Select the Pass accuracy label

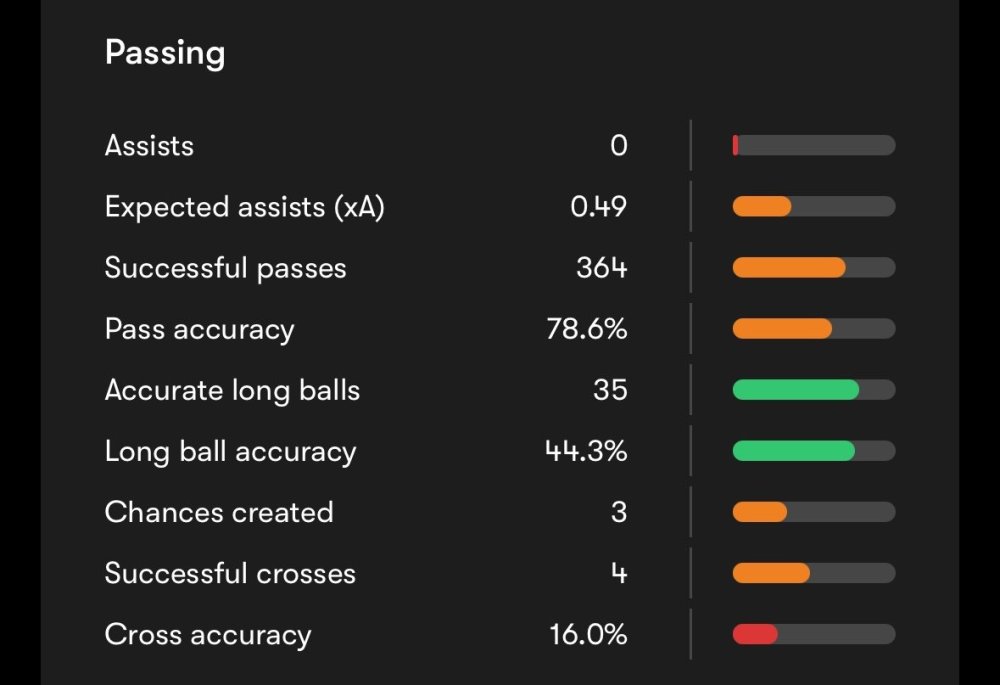point(199,329)
